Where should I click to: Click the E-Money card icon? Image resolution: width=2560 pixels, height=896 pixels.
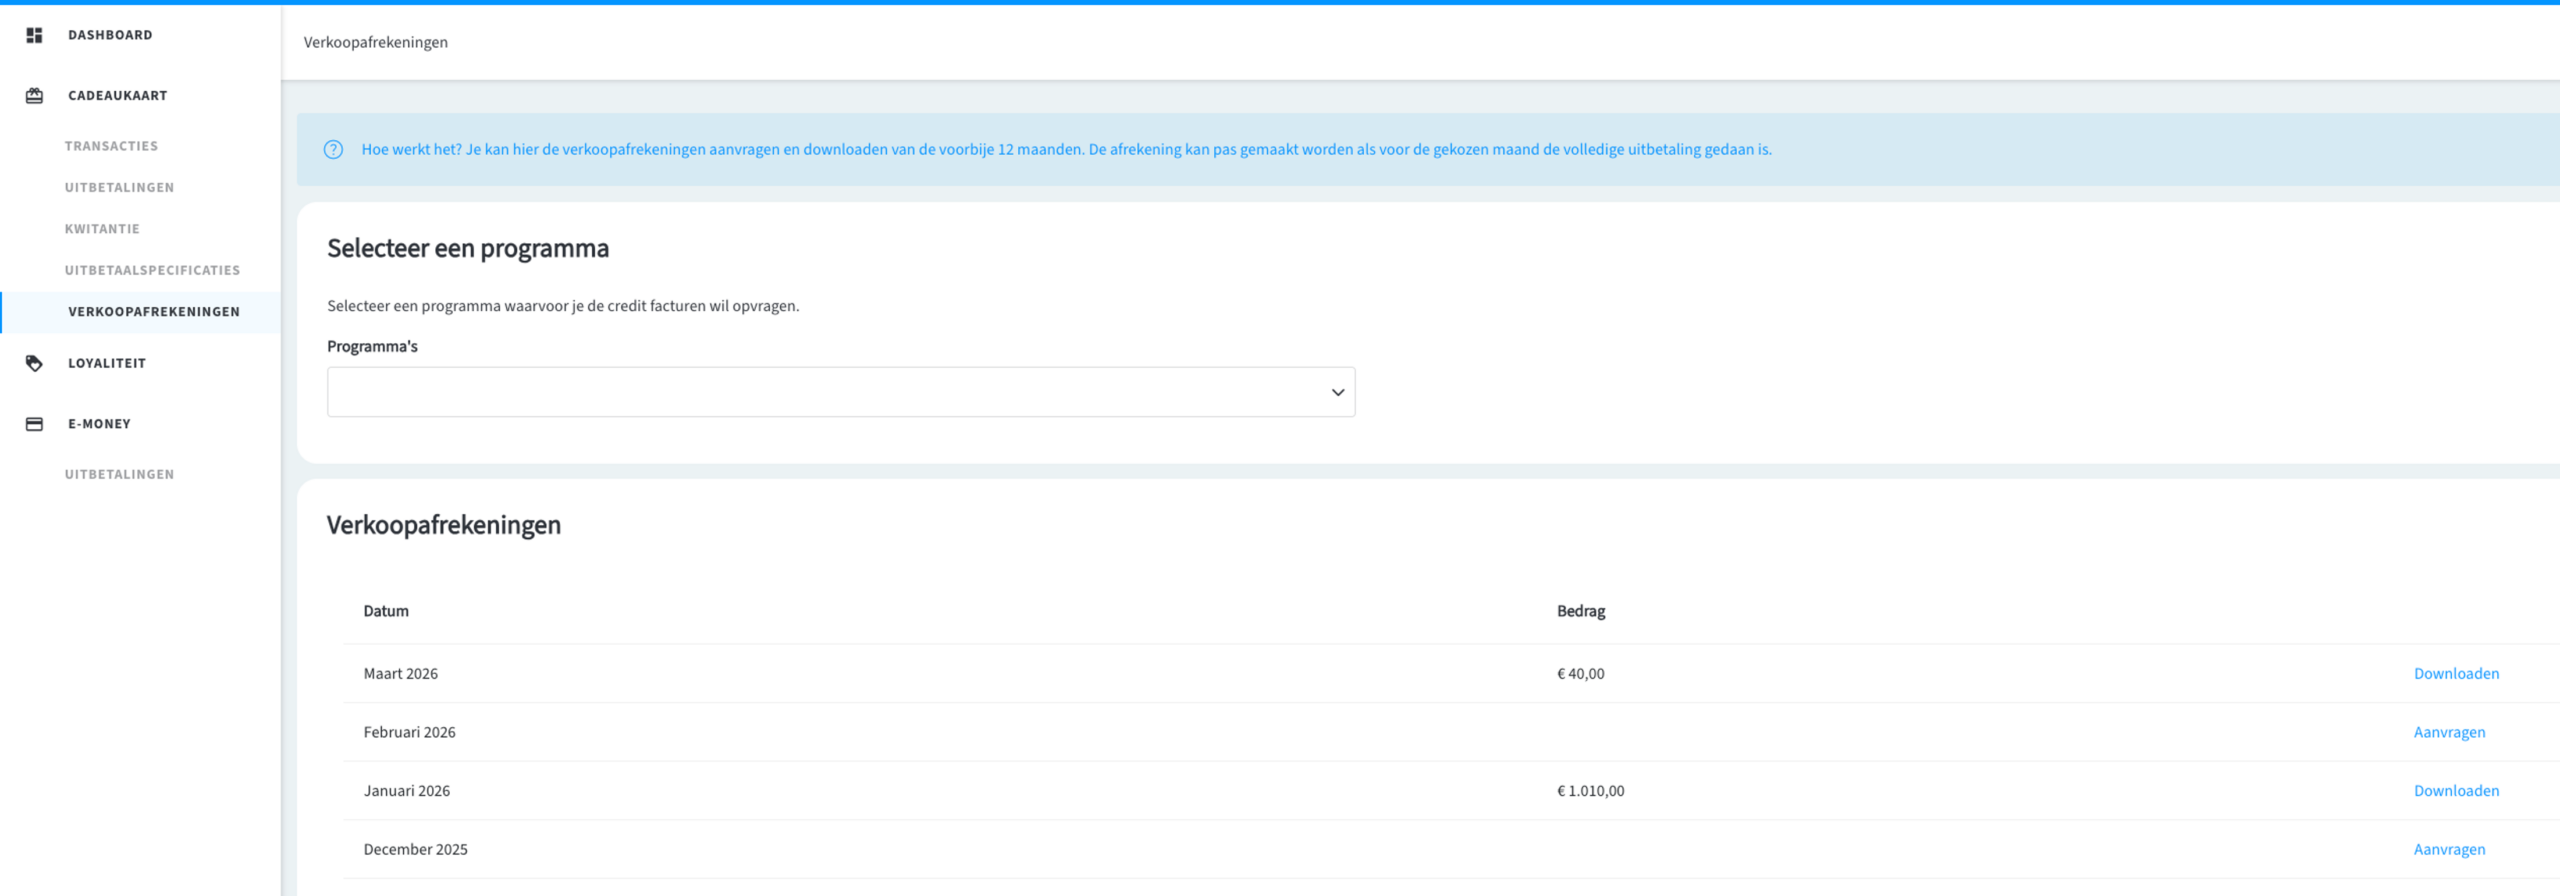[34, 424]
